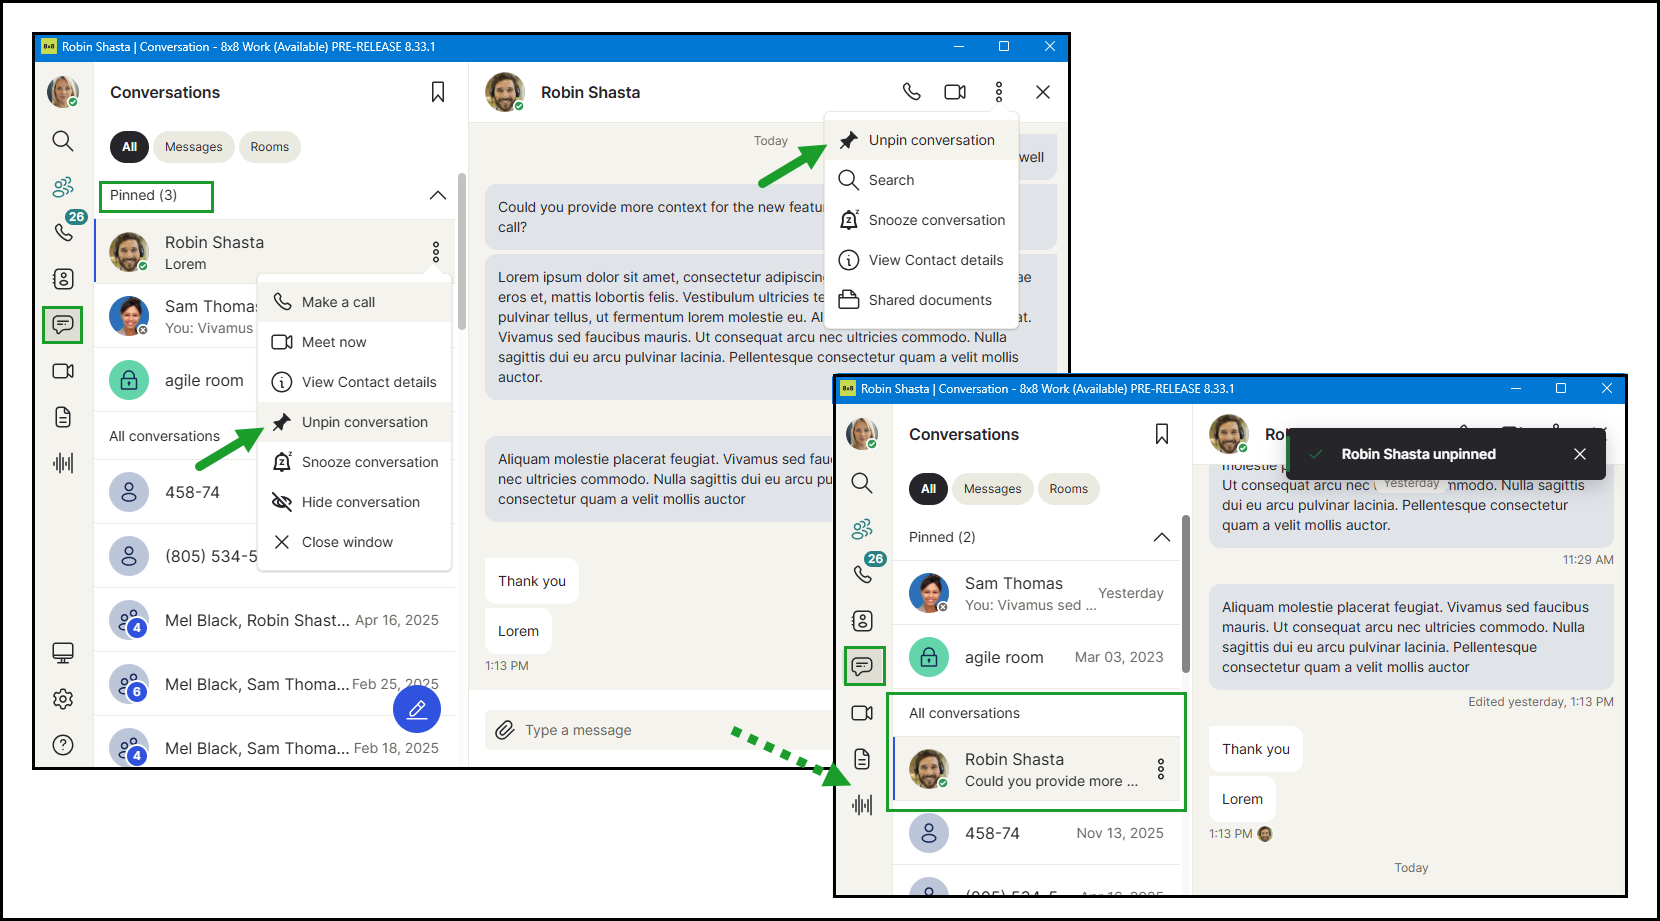Open agile room conversation in back window

click(176, 380)
